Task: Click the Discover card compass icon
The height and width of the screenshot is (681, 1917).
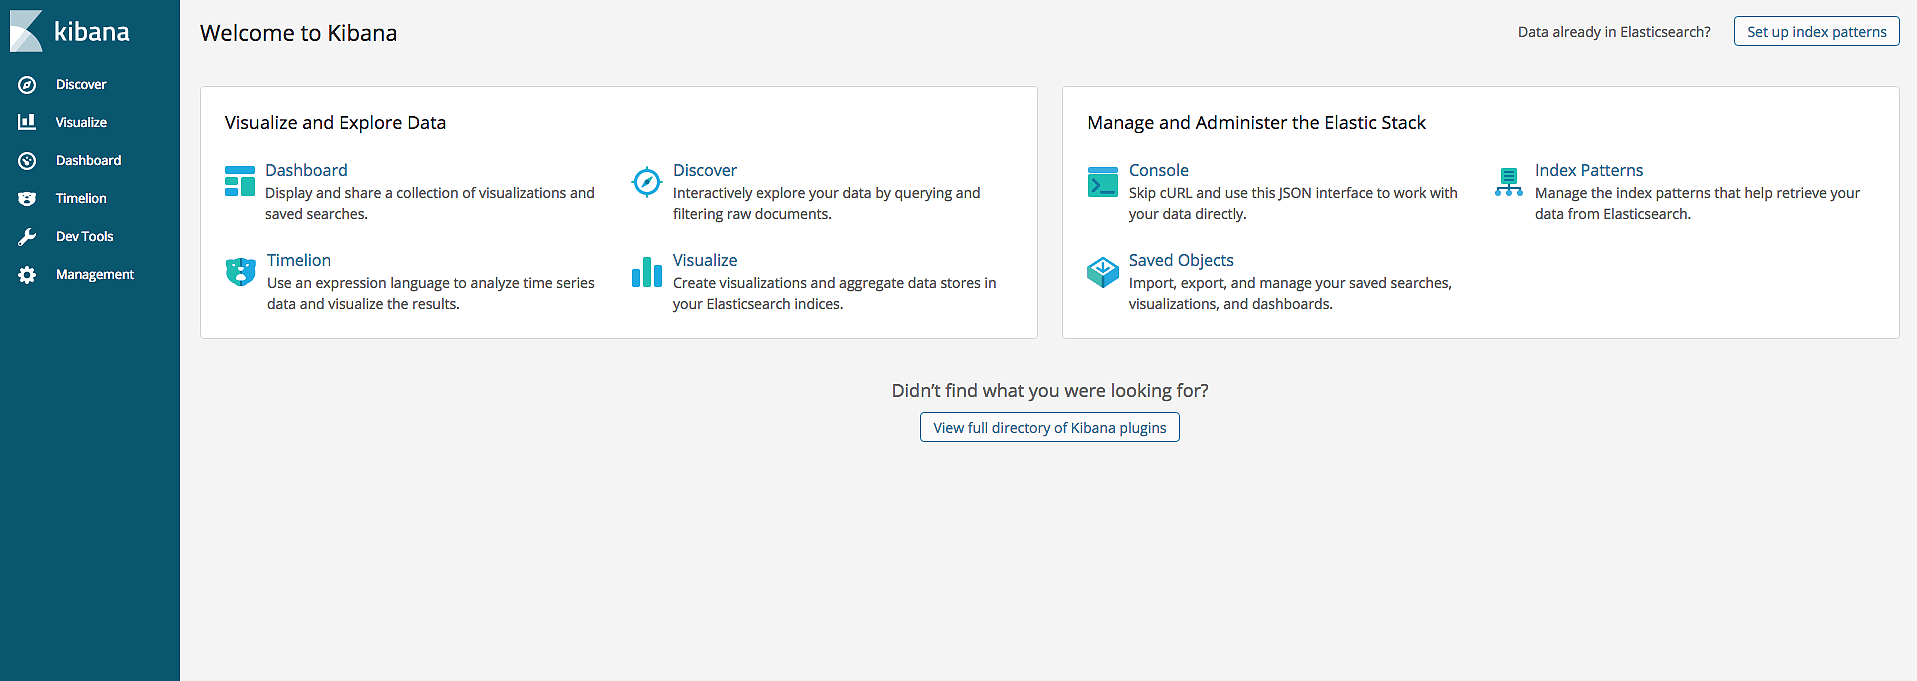Action: 647,182
